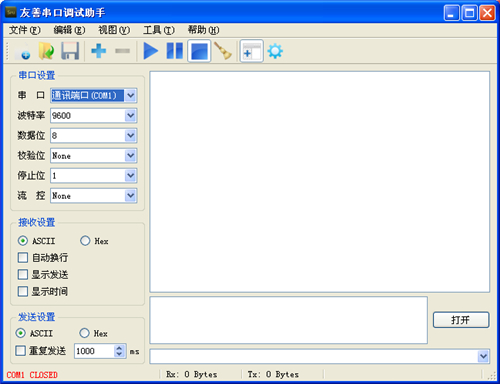Image resolution: width=500 pixels, height=384 pixels.
Task: Check the 显示时间 option
Action: [x=23, y=291]
